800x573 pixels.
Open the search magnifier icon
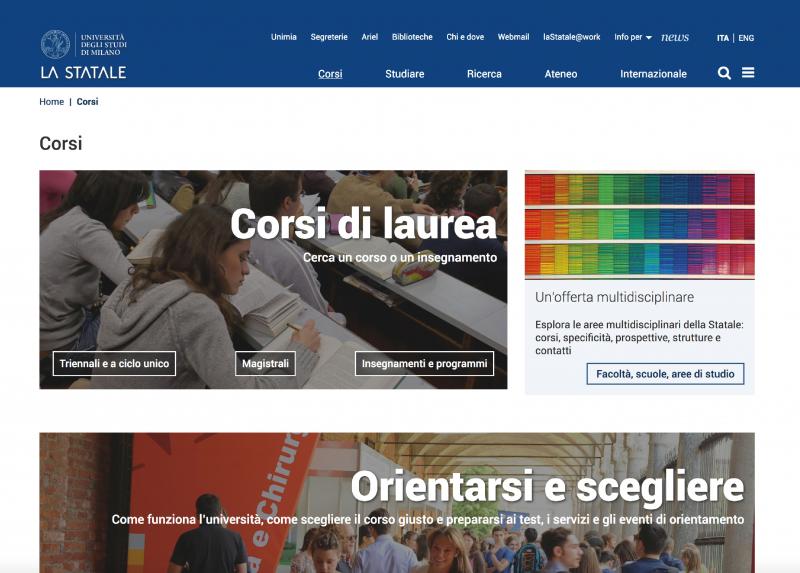(x=724, y=73)
